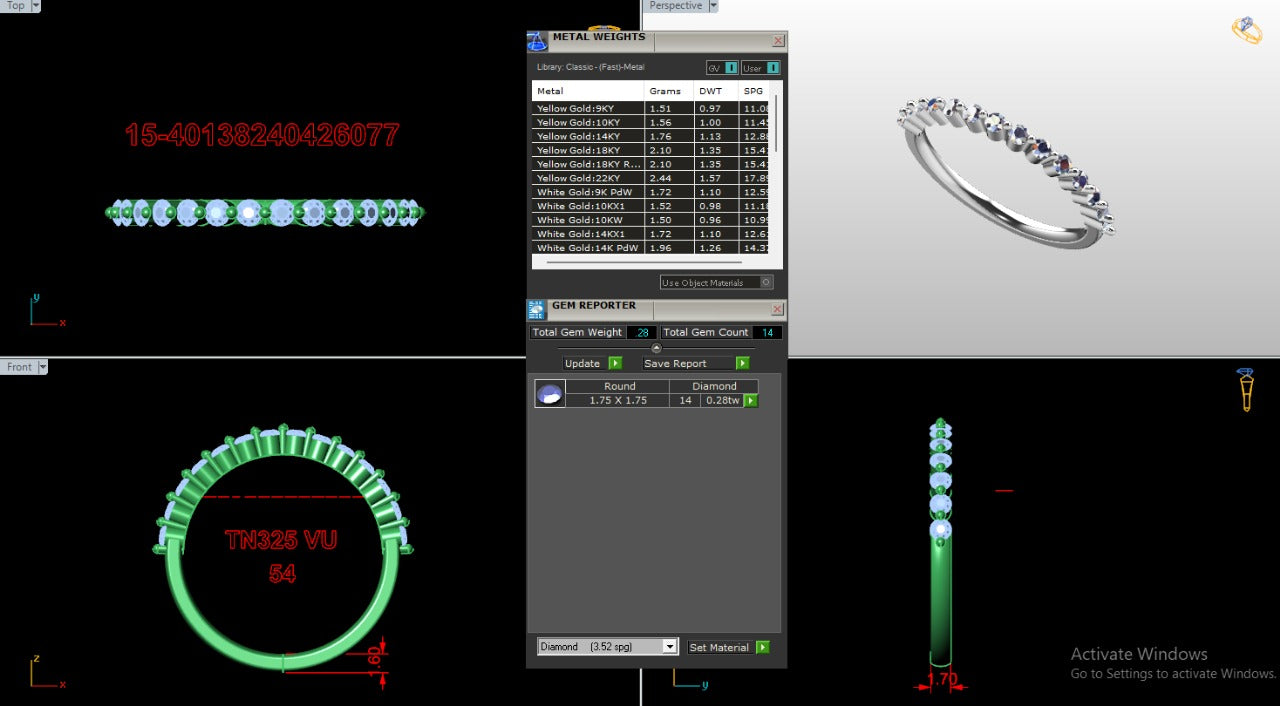Viewport: 1280px width, 706px height.
Task: Select the Yellow Gold:9KY row
Action: [651, 108]
